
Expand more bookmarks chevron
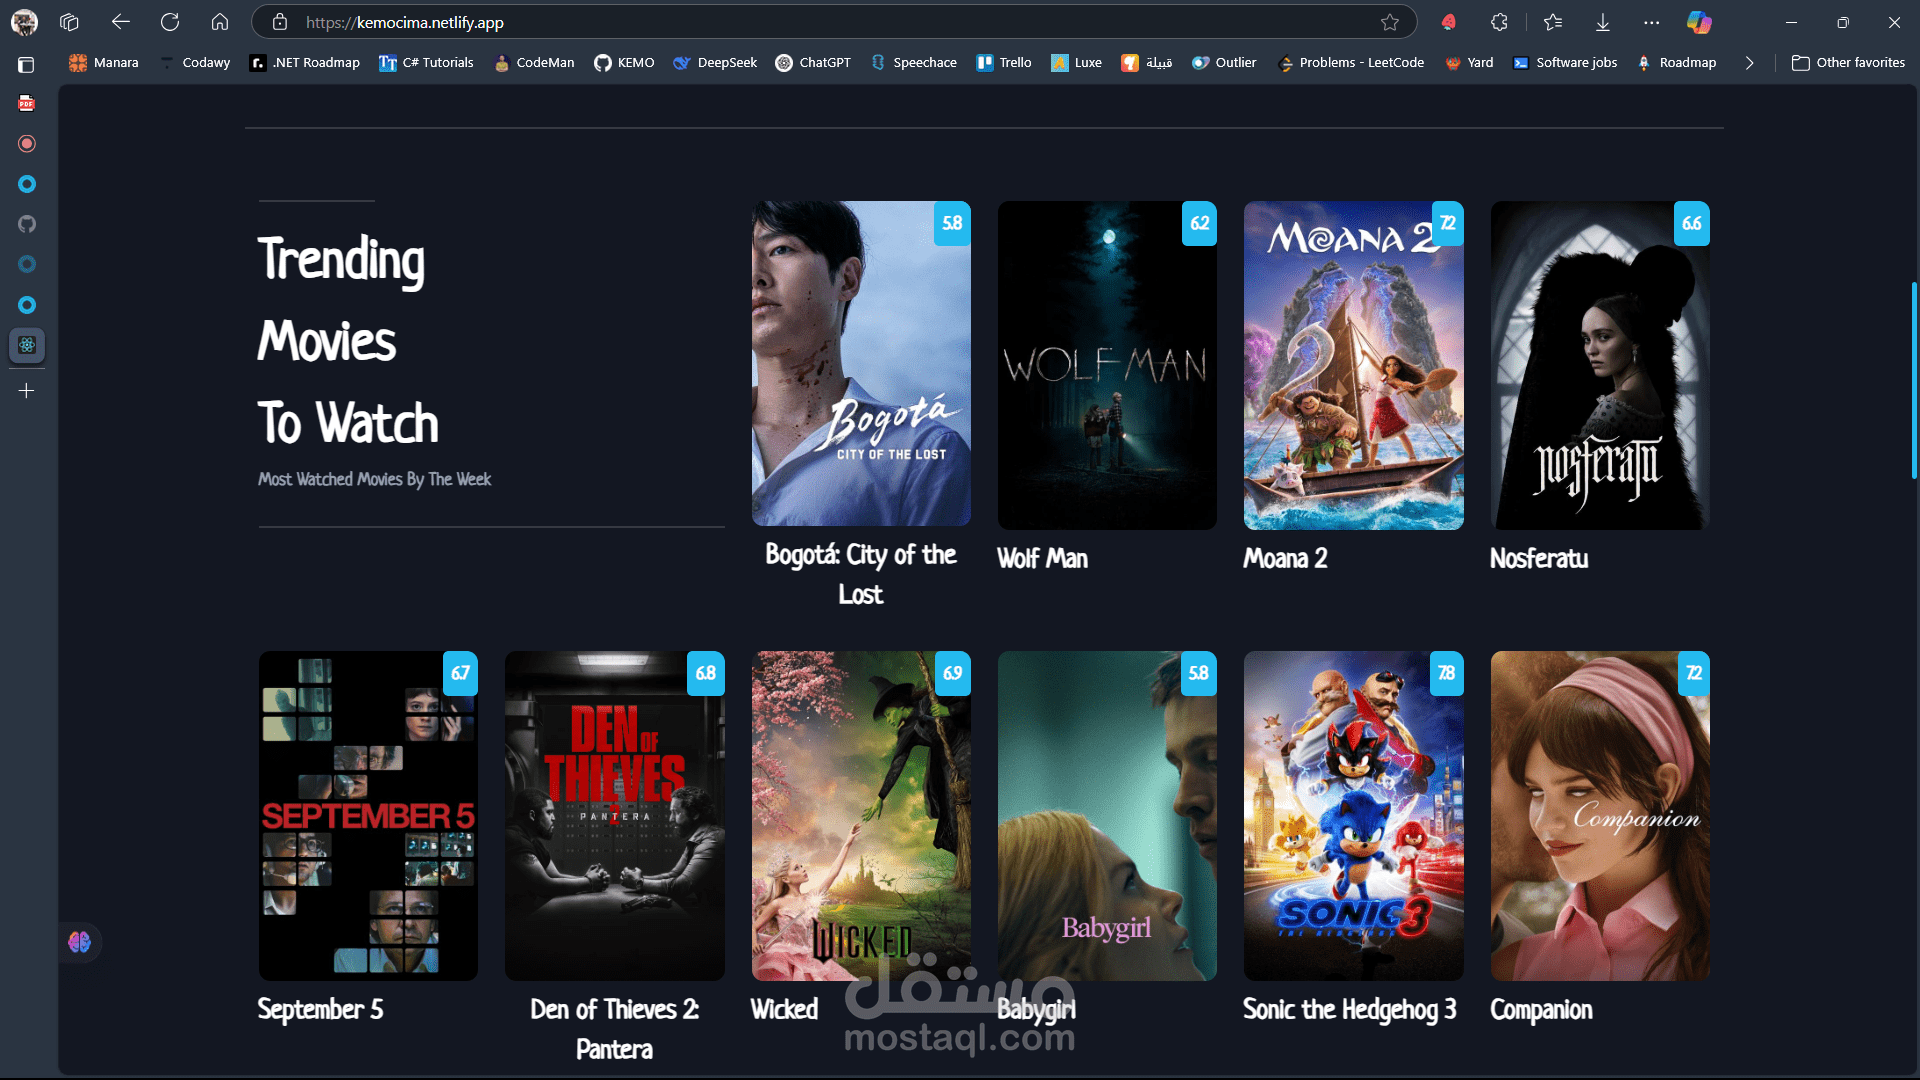[1749, 62]
